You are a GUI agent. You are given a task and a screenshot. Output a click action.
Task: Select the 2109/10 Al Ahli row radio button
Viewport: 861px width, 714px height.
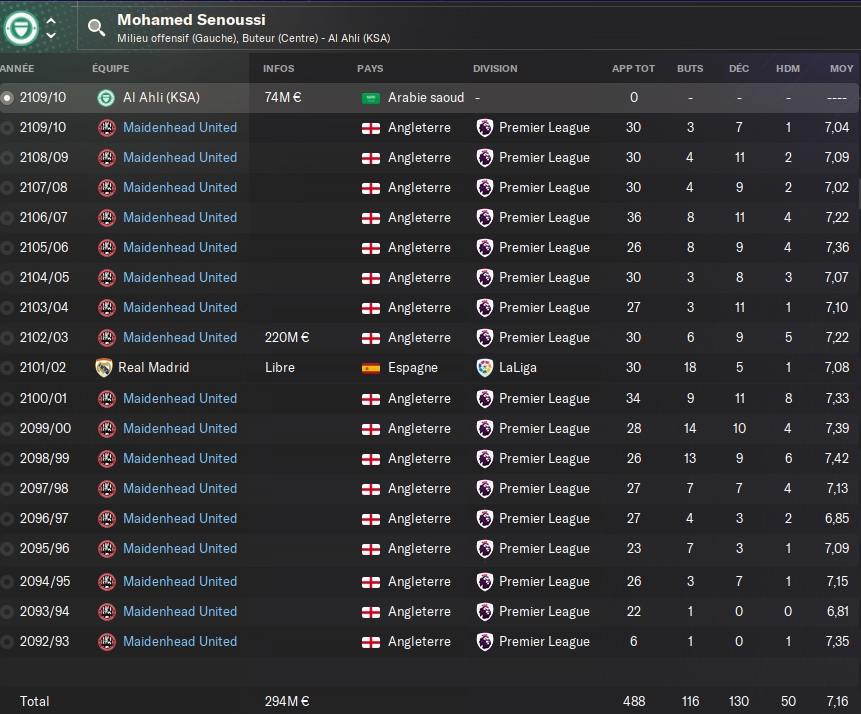[7, 98]
